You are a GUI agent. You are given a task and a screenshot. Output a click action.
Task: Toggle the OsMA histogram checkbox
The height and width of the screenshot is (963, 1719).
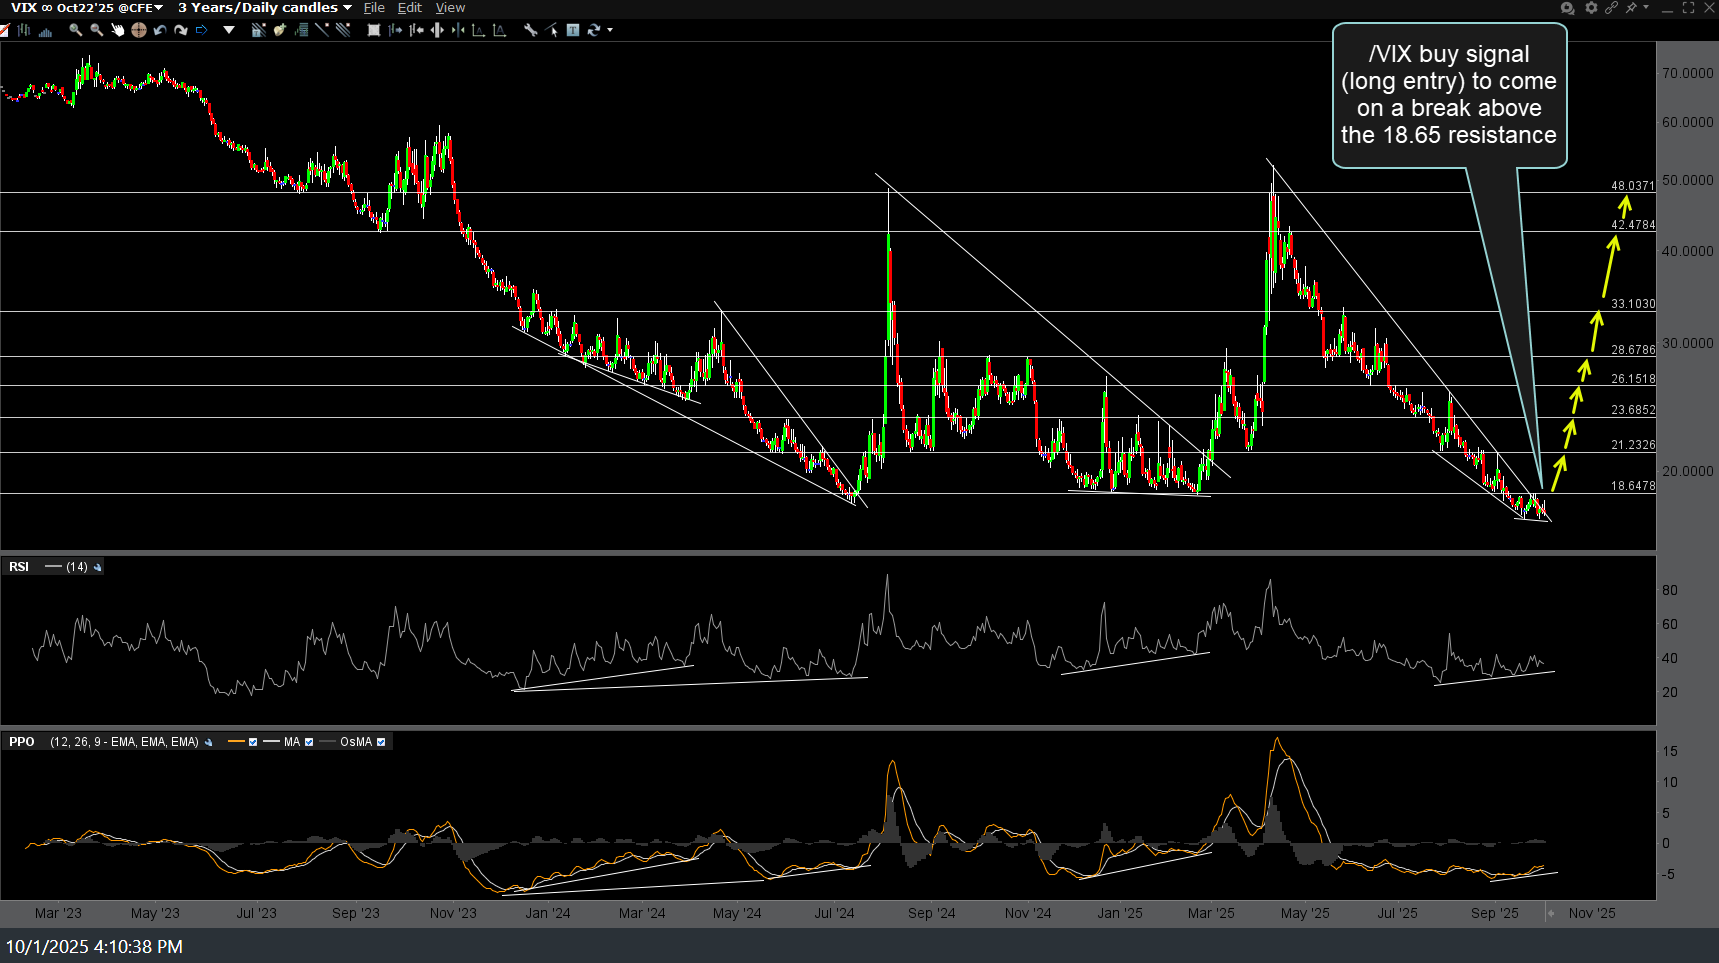tap(381, 742)
